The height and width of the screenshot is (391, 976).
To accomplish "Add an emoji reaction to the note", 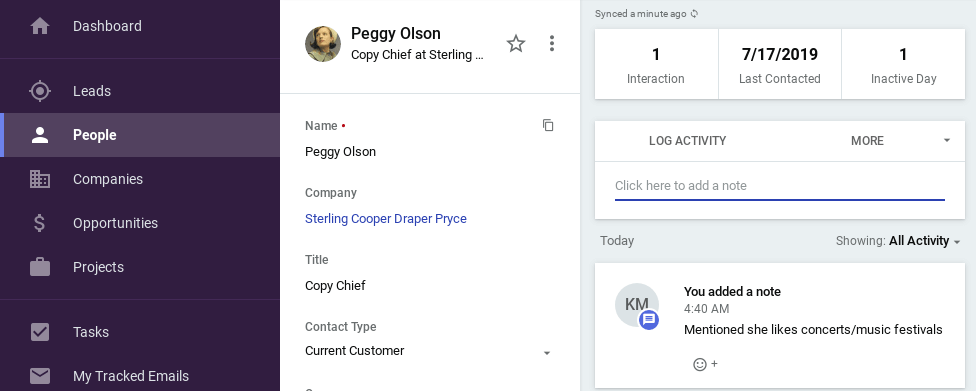I will pyautogui.click(x=705, y=364).
